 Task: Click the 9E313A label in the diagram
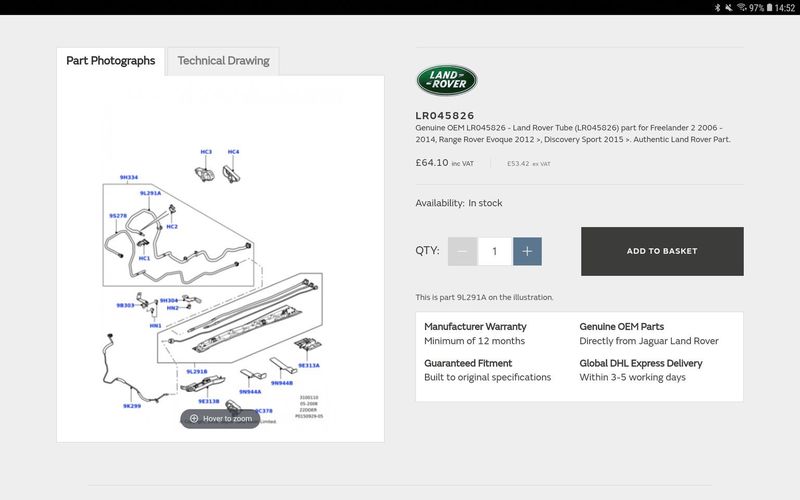click(309, 366)
